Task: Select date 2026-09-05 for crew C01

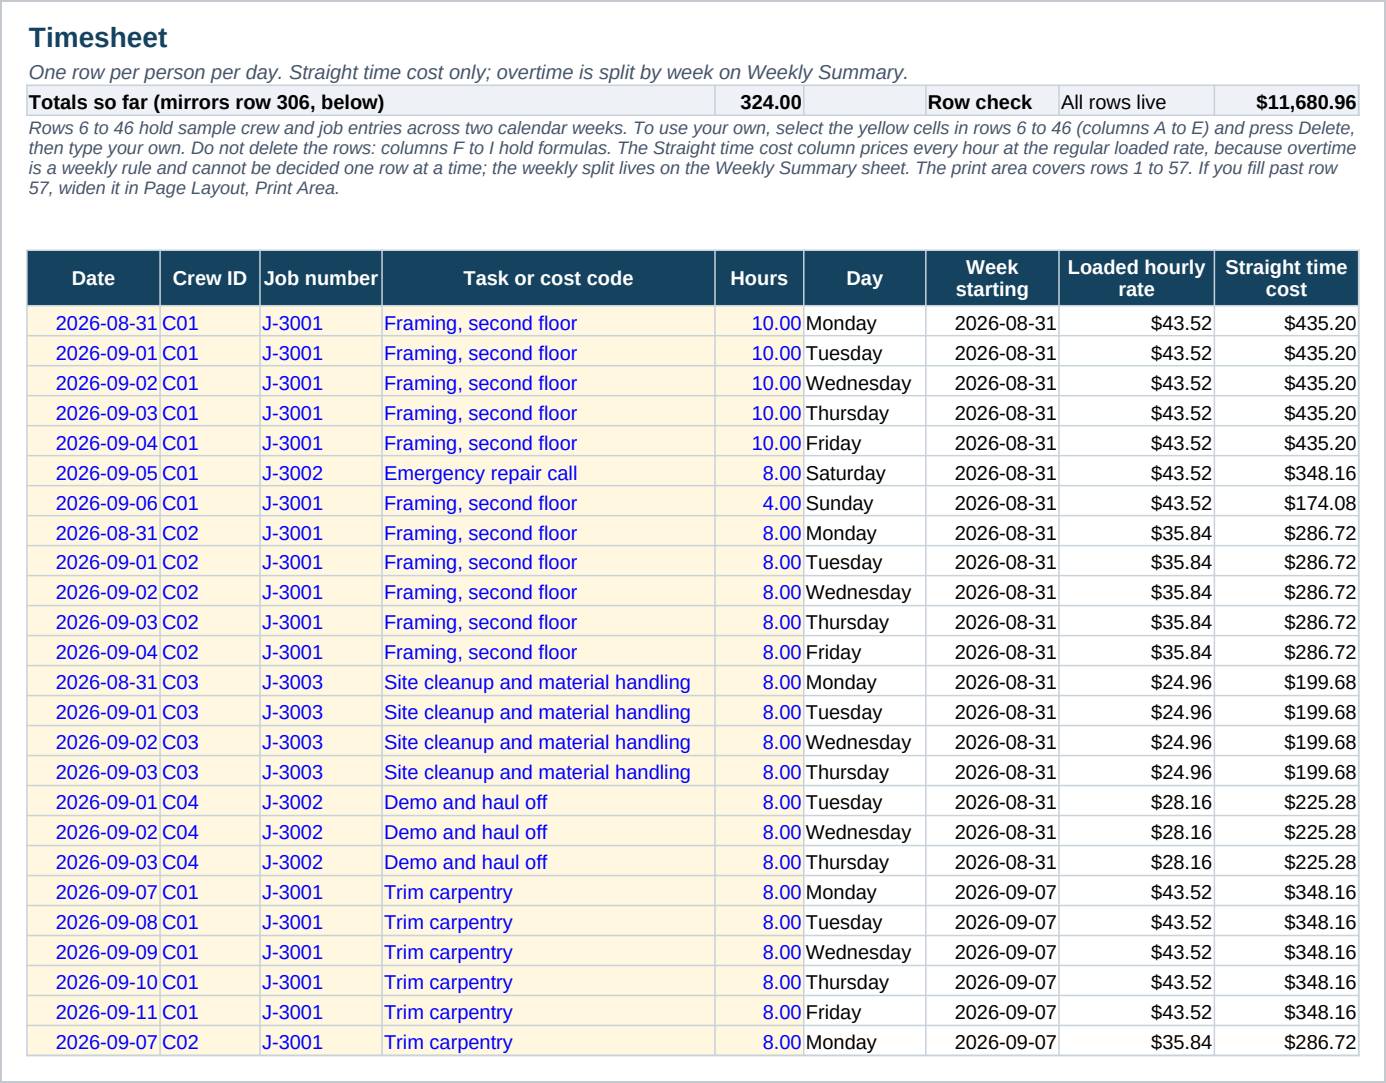Action: coord(93,473)
